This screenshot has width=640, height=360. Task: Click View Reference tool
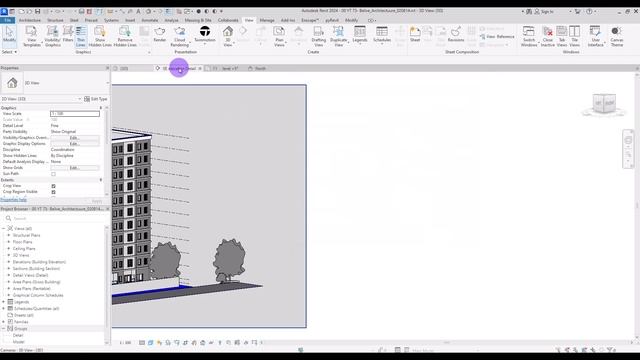tap(497, 36)
